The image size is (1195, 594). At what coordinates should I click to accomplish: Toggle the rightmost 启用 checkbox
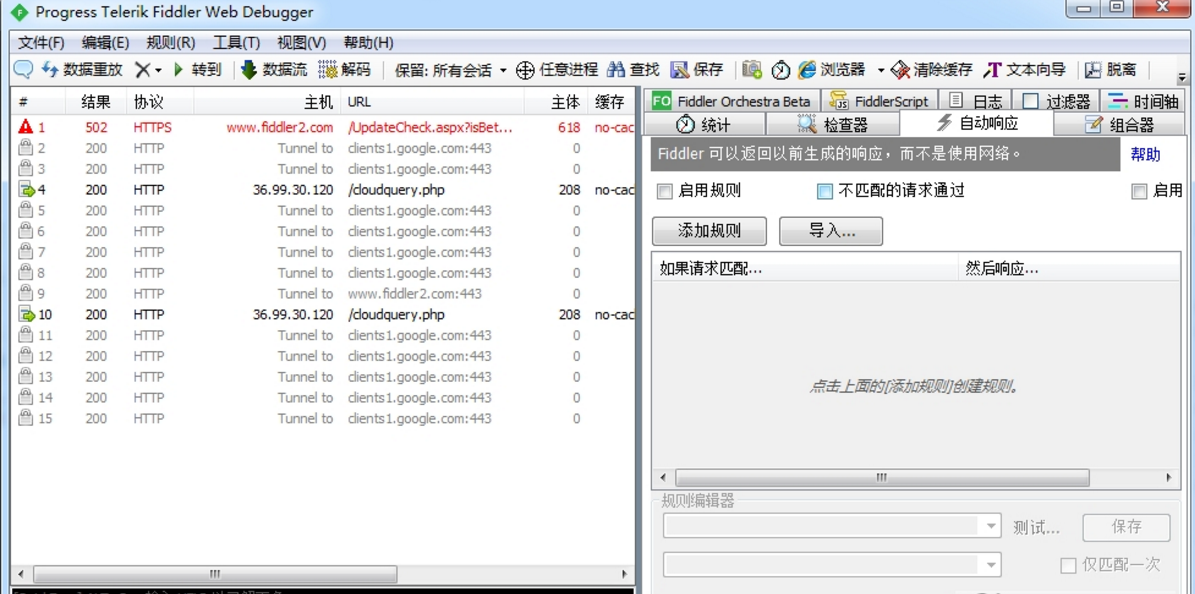(1139, 191)
